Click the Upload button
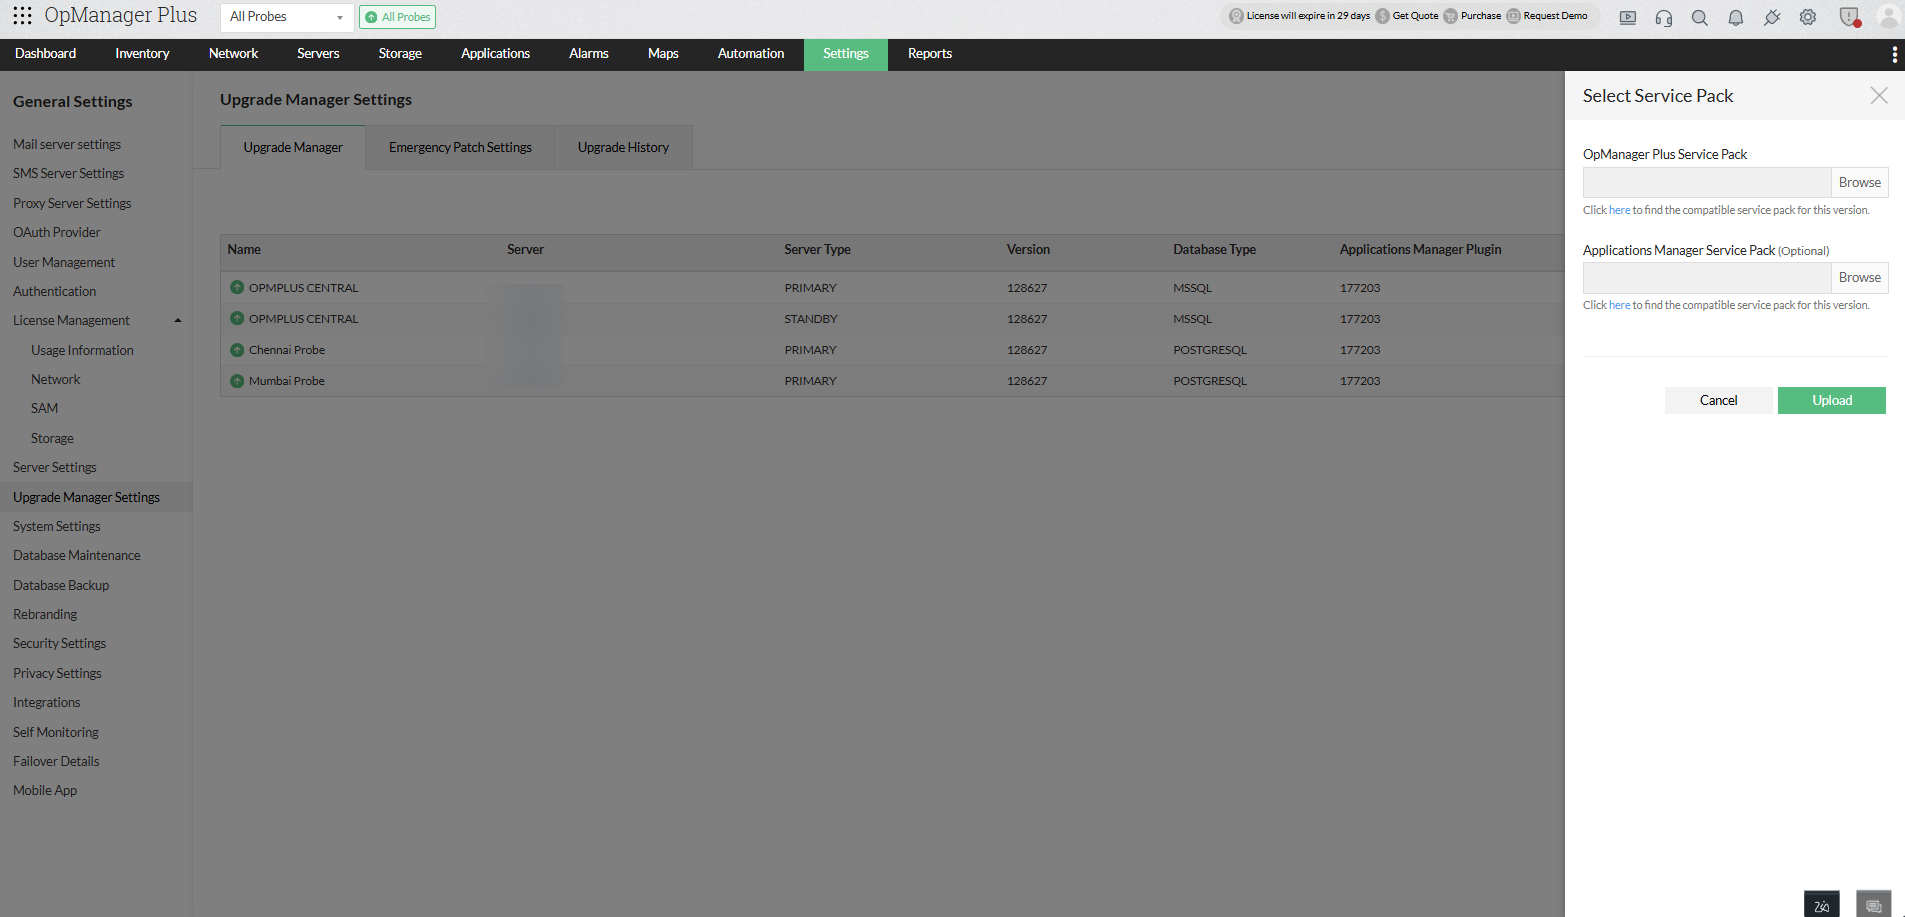Screen dimensions: 1905x917 point(1832,400)
